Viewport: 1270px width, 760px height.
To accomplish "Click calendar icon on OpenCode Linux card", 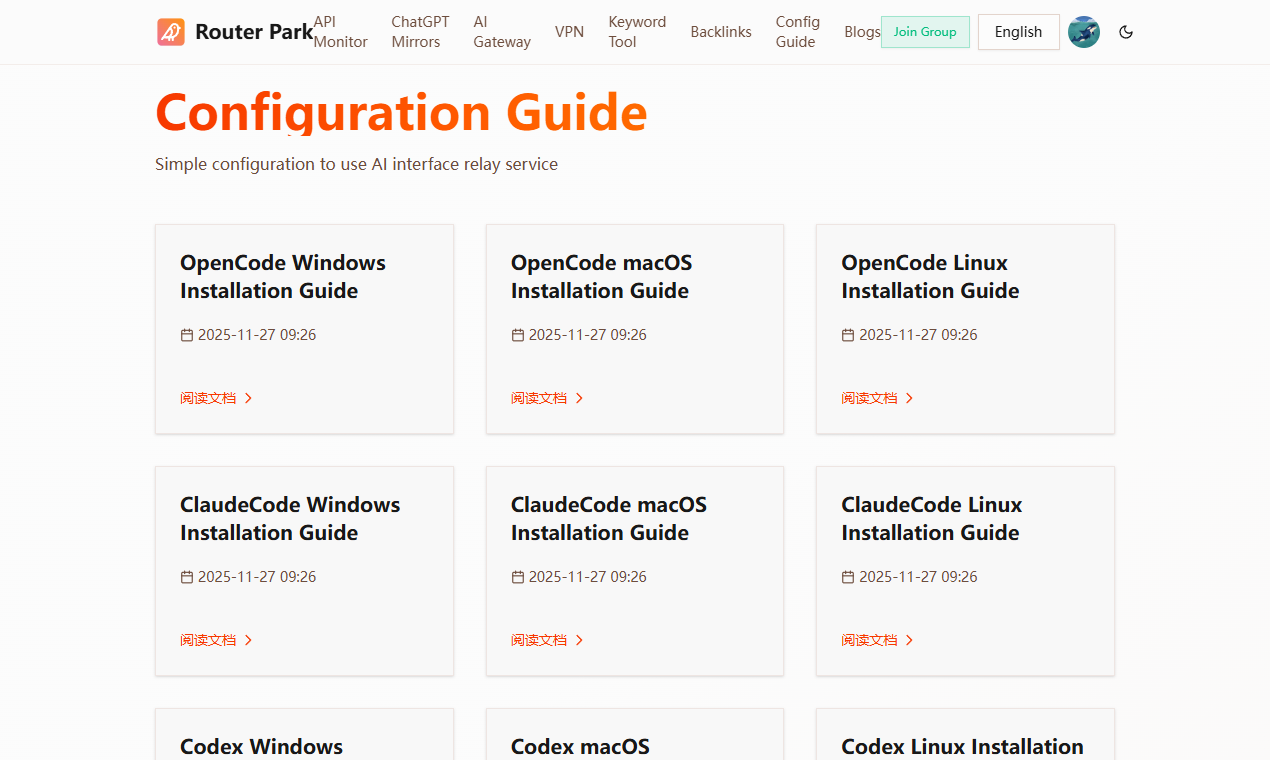I will [x=848, y=335].
